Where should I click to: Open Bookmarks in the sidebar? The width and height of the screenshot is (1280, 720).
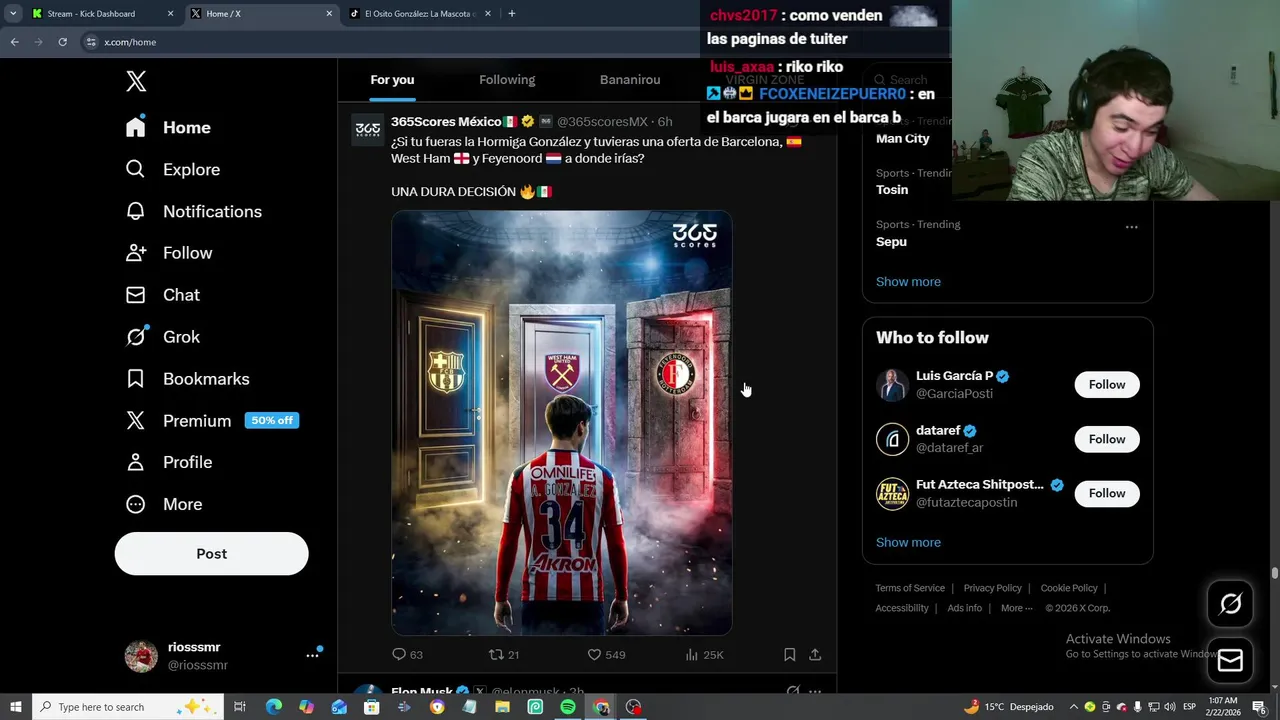187,379
